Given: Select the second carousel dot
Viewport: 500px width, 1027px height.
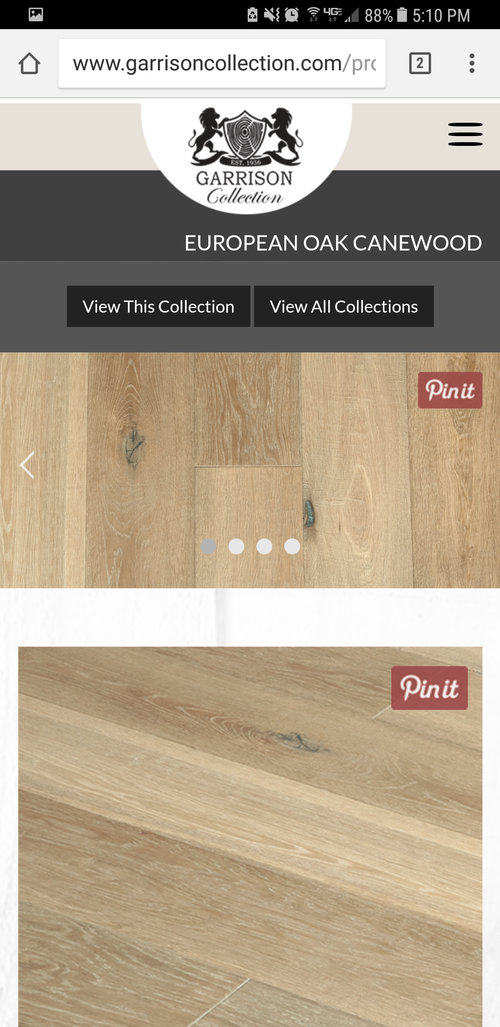Looking at the screenshot, I should (x=237, y=546).
